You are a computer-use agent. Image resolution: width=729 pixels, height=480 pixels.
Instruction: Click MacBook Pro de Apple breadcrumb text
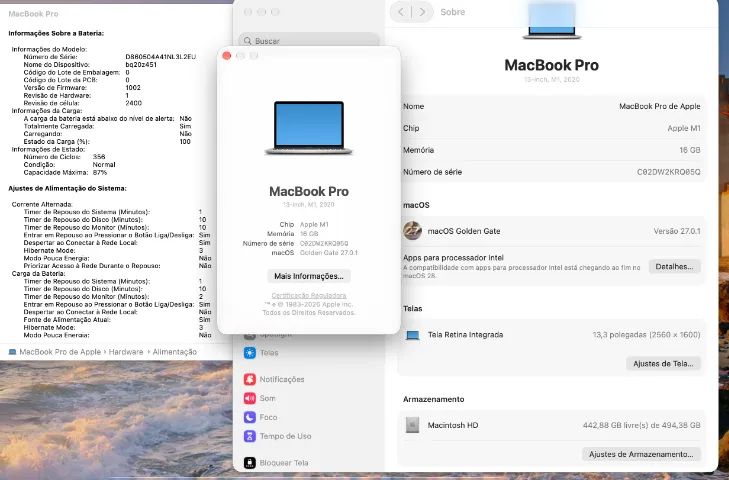tap(60, 352)
